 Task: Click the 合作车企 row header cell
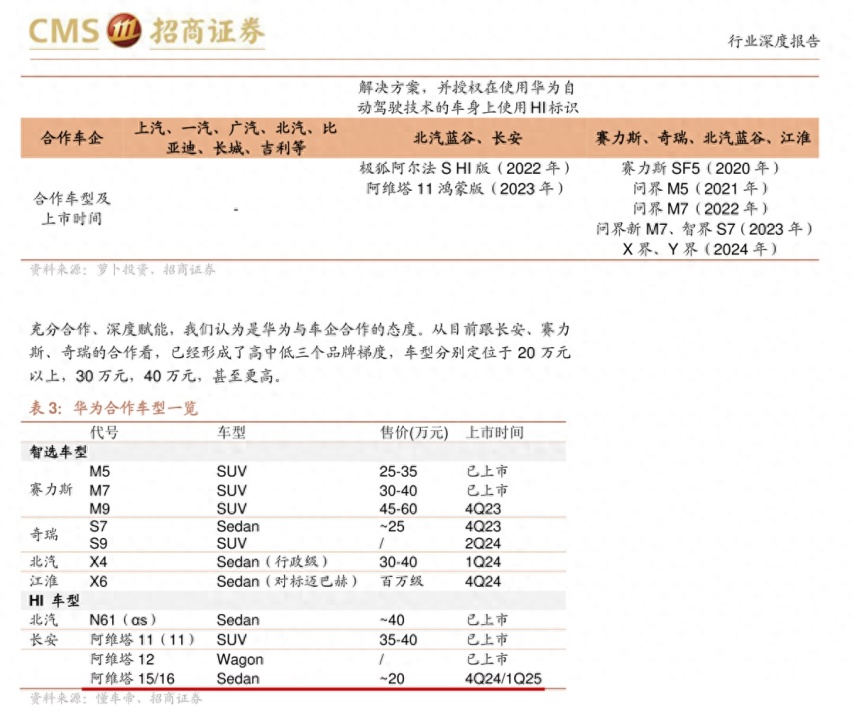pyautogui.click(x=72, y=138)
